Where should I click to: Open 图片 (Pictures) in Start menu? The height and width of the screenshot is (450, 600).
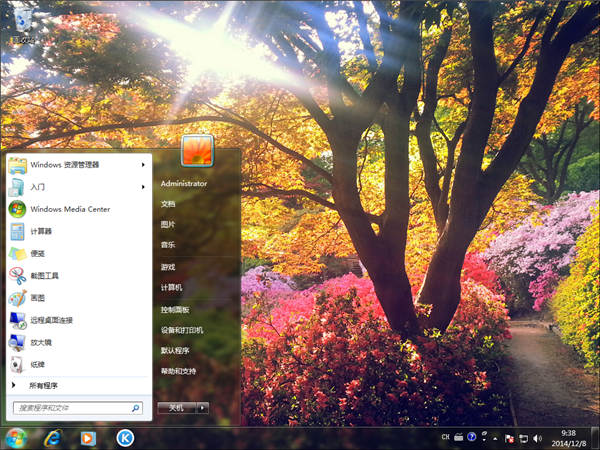click(168, 225)
